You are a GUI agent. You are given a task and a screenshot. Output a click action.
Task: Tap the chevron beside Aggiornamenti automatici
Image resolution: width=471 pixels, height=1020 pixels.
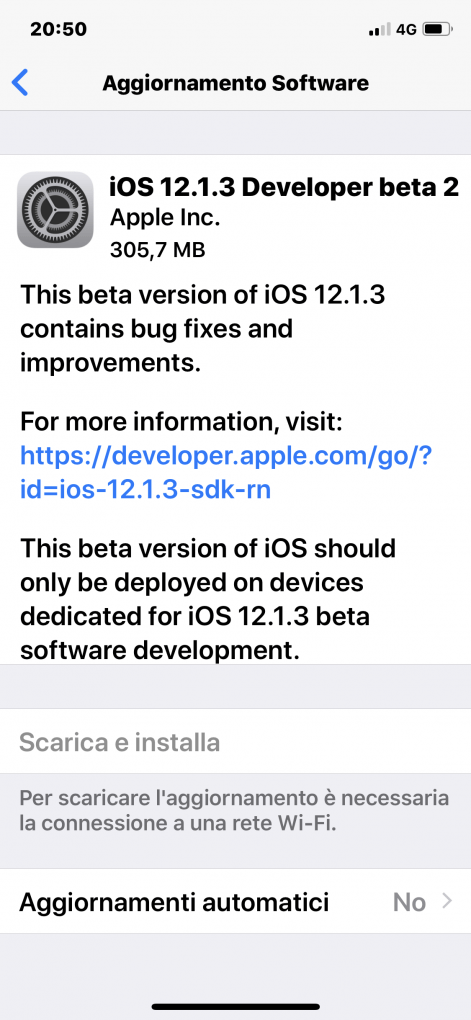[x=447, y=901]
